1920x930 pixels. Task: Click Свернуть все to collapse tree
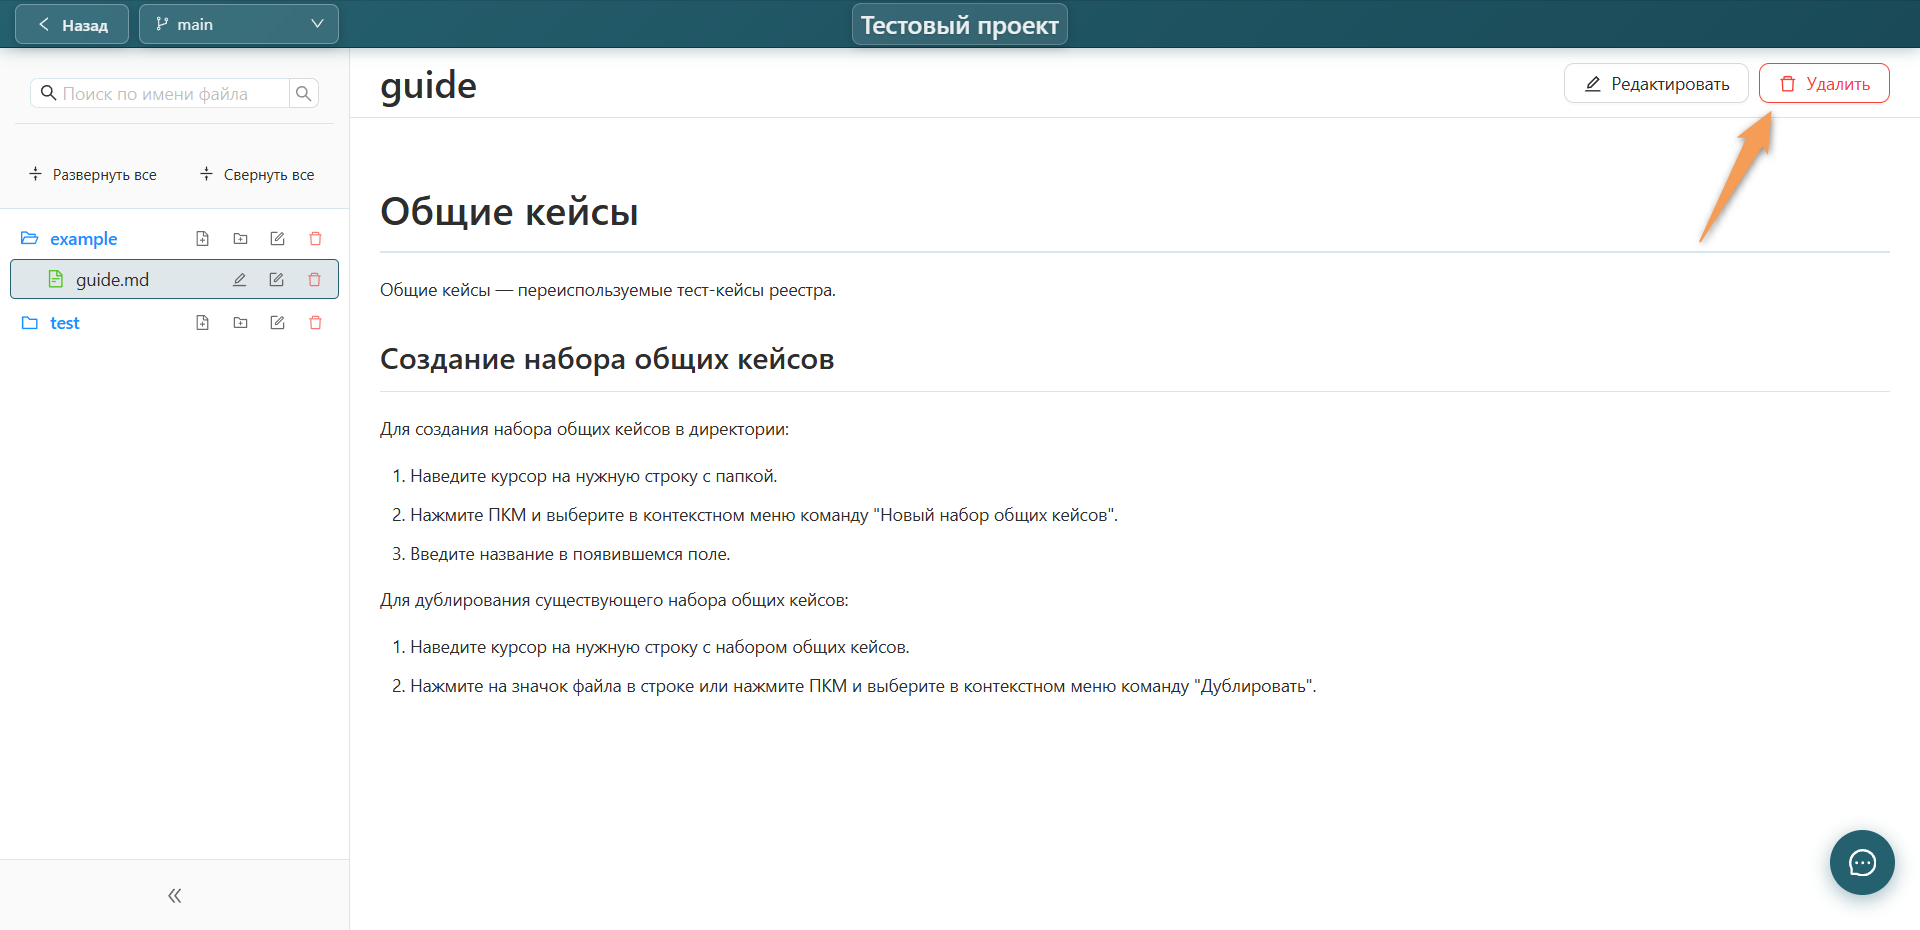(x=257, y=174)
